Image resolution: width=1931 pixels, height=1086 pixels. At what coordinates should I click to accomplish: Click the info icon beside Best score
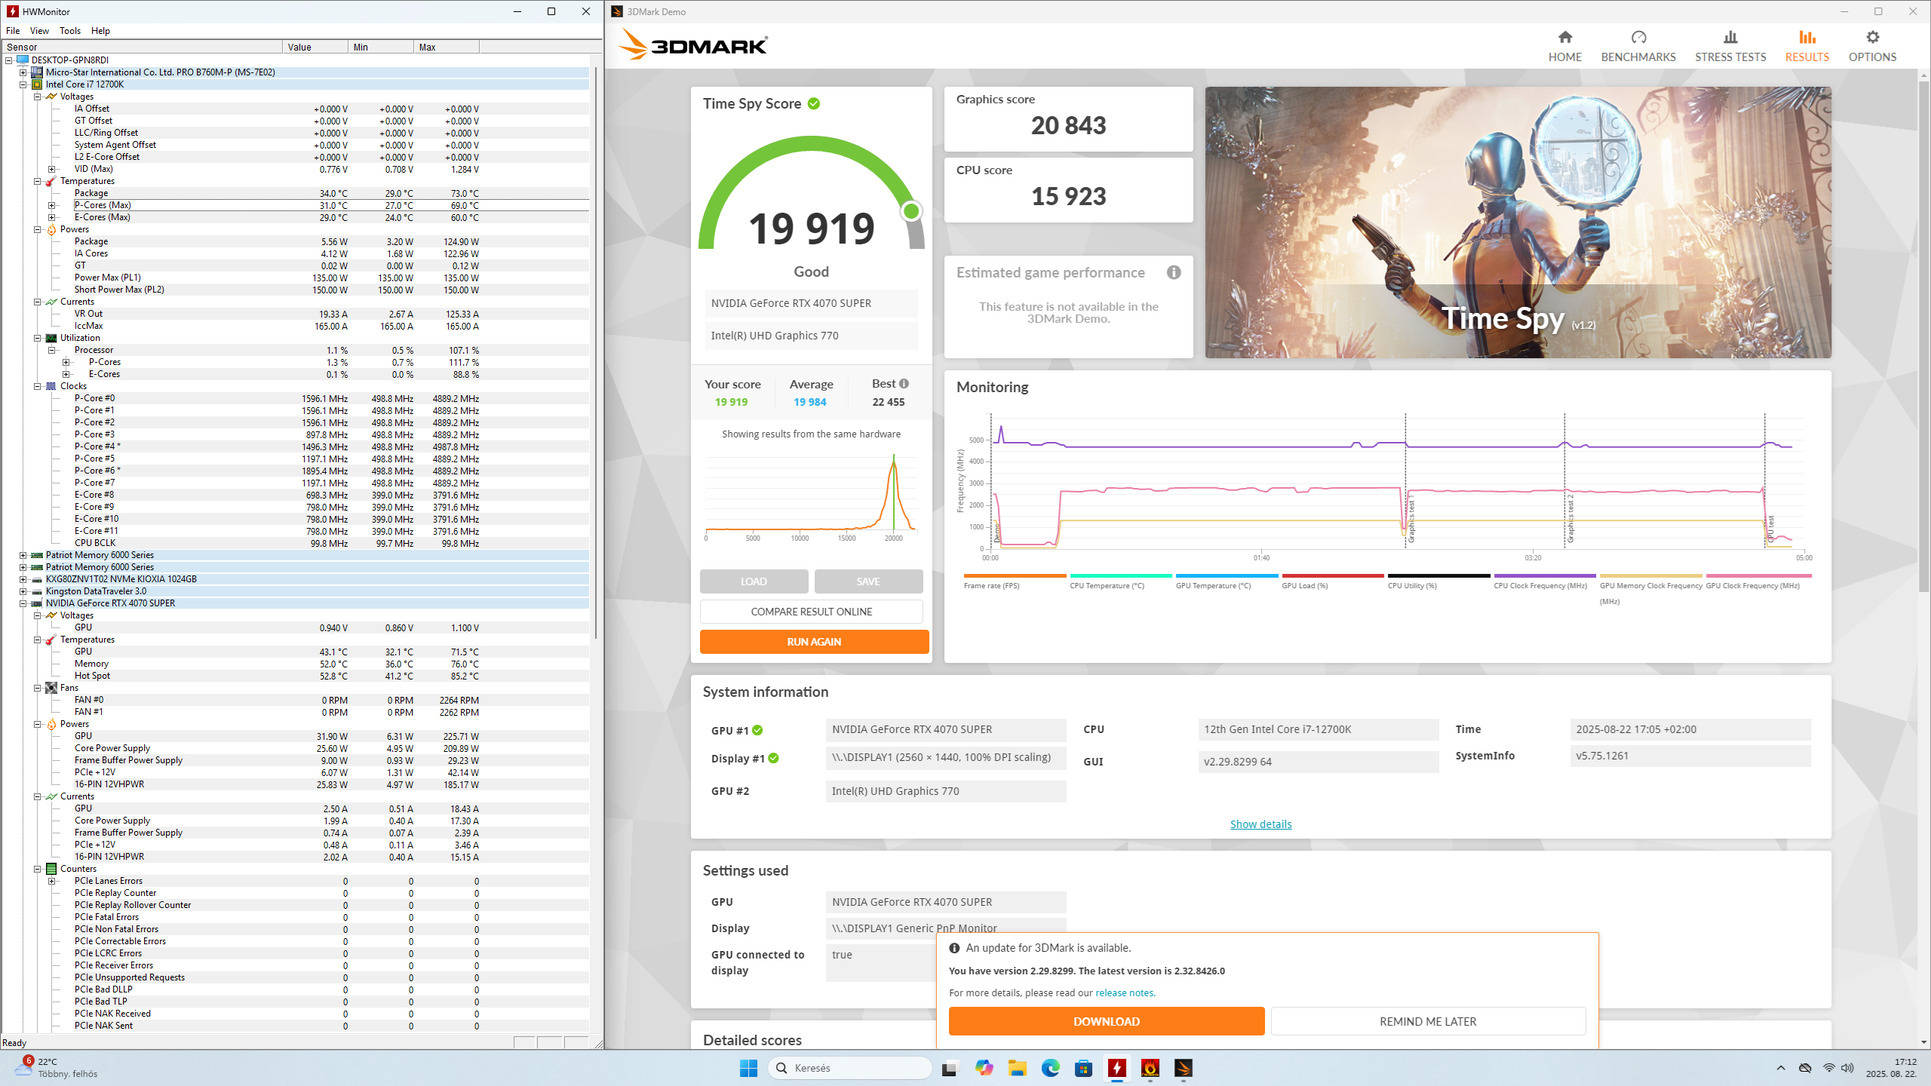tap(904, 384)
